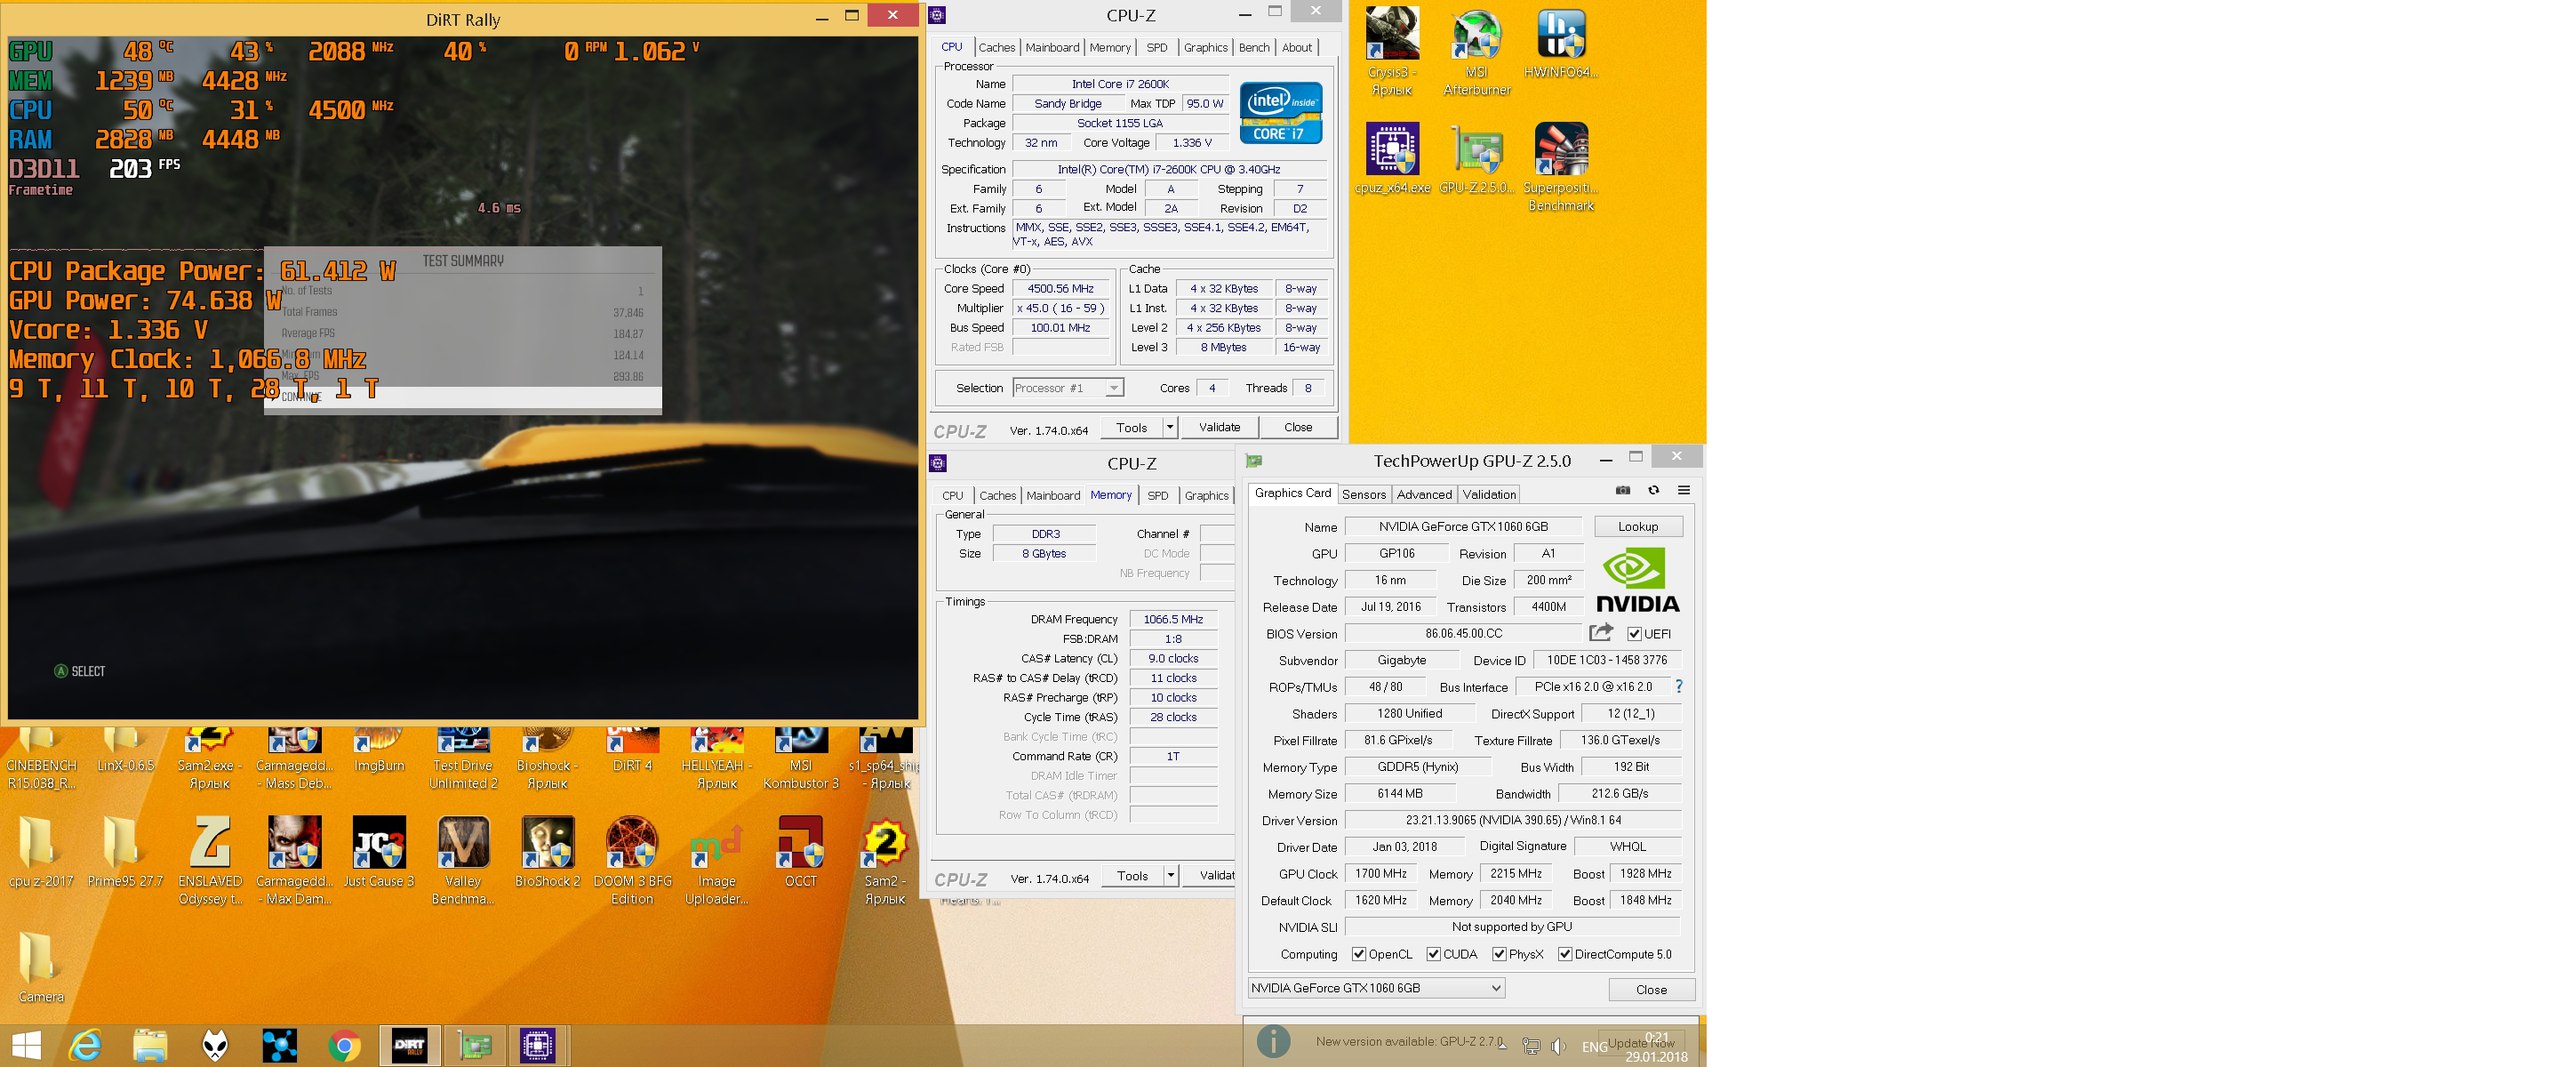The width and height of the screenshot is (2560, 1067).
Task: Click the GPU name field in GPU-Z
Action: point(1463,526)
